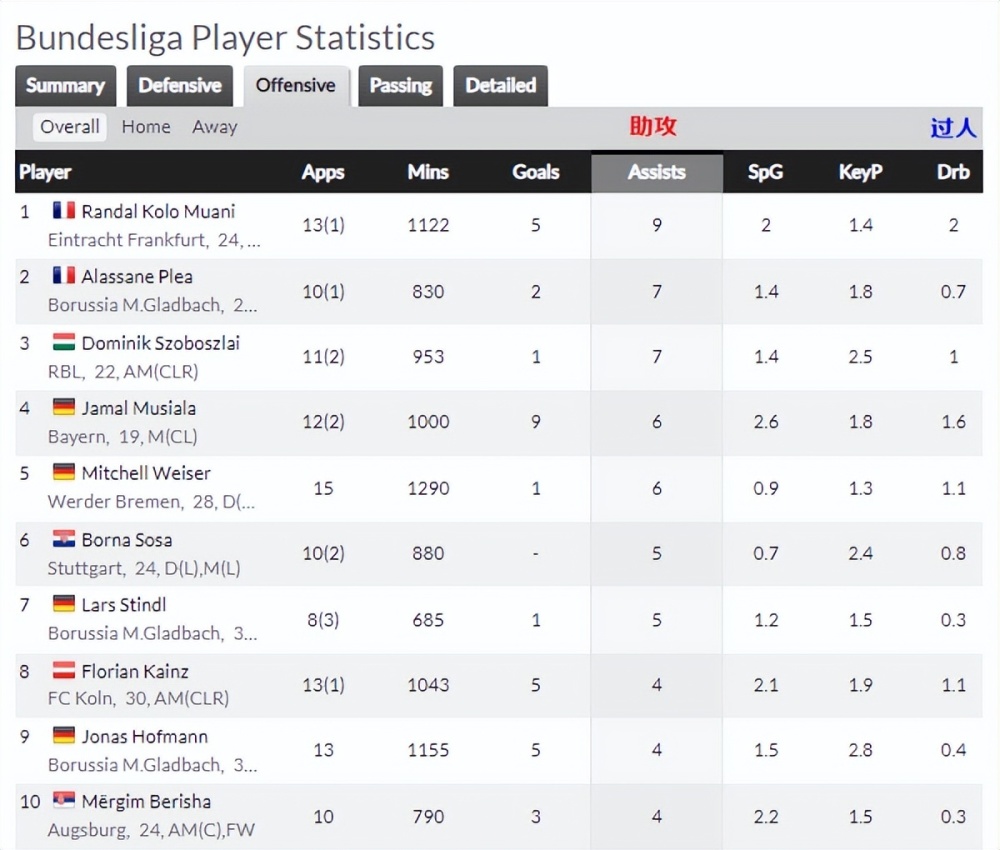
Task: Click the Austrian flag beside Florian Kainz
Action: 64,670
